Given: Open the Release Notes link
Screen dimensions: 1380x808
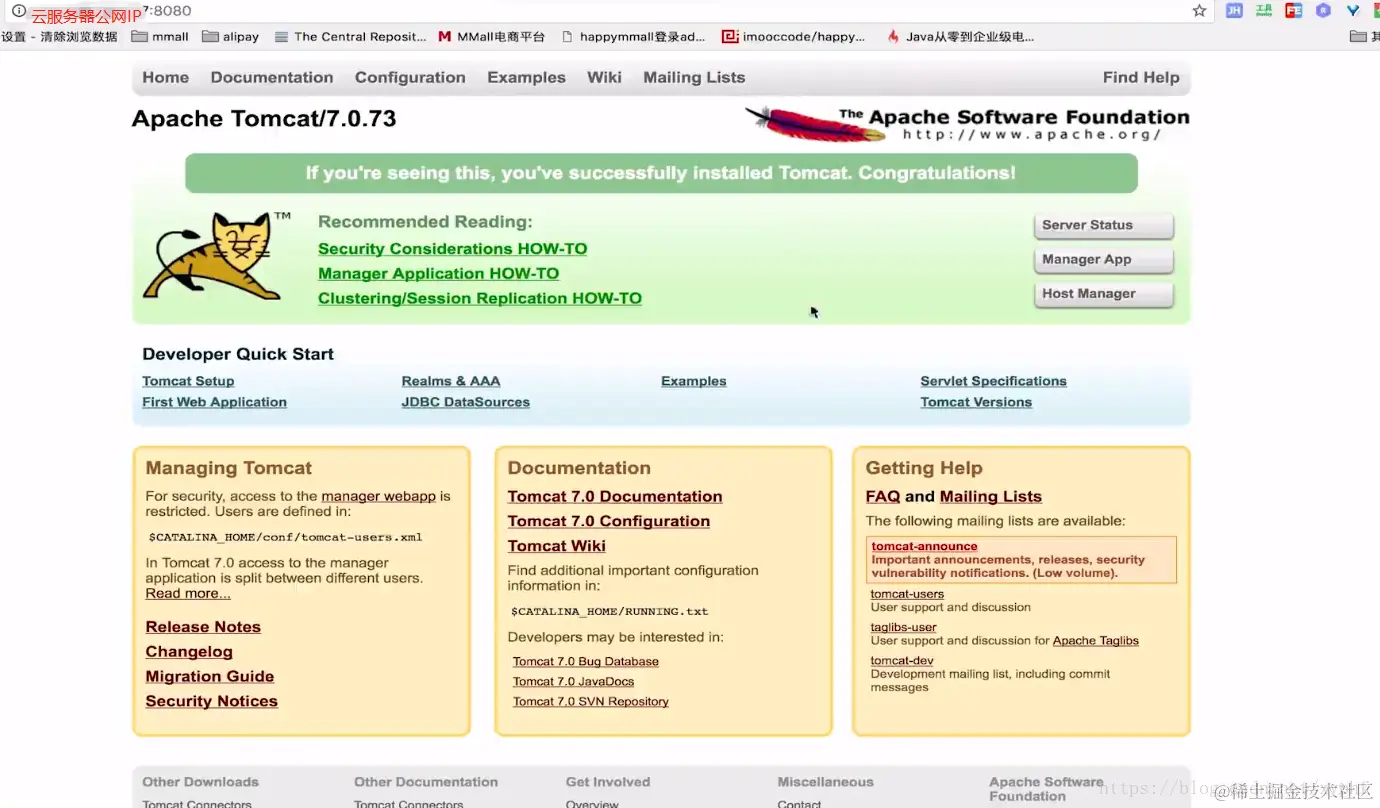Looking at the screenshot, I should pyautogui.click(x=203, y=627).
